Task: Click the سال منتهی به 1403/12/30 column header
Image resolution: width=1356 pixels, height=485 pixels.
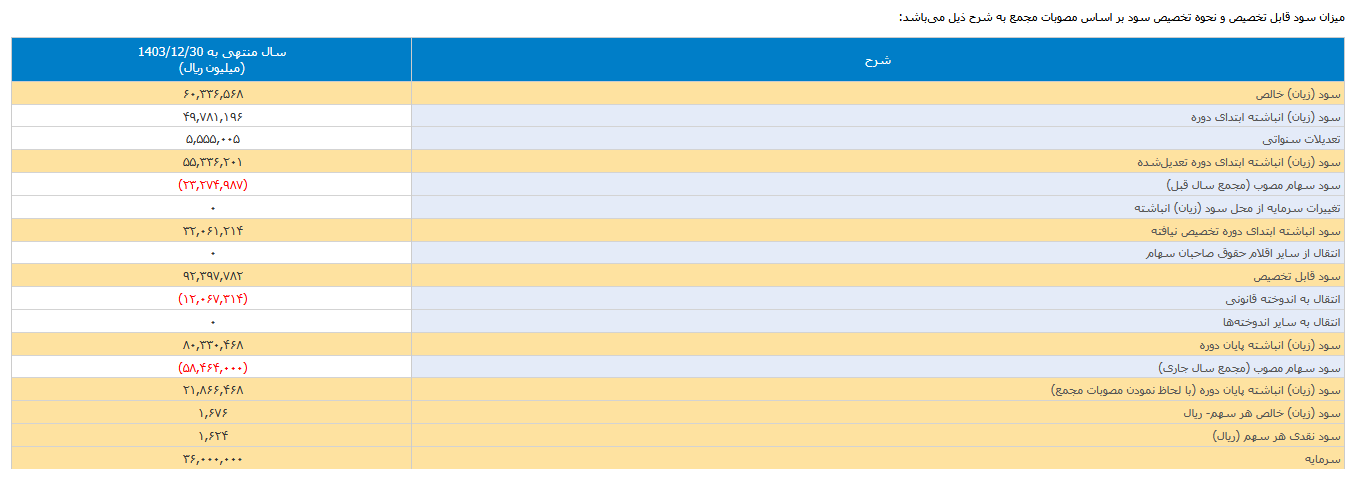Action: click(x=212, y=60)
